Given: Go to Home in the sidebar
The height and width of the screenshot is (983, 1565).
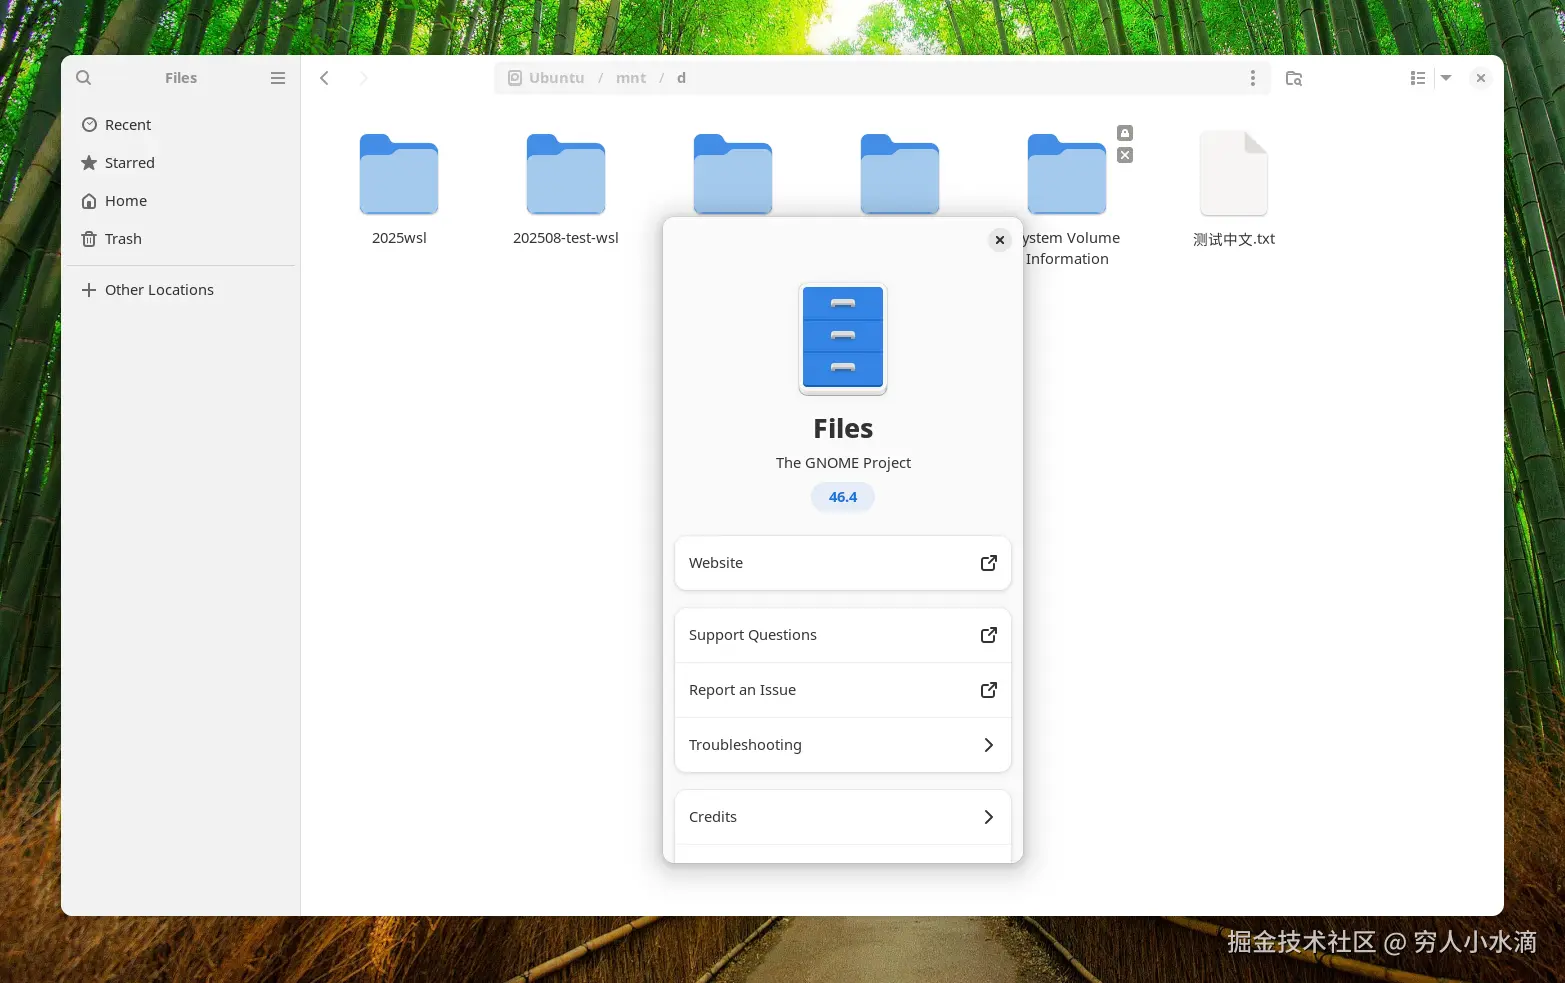Looking at the screenshot, I should [182, 201].
